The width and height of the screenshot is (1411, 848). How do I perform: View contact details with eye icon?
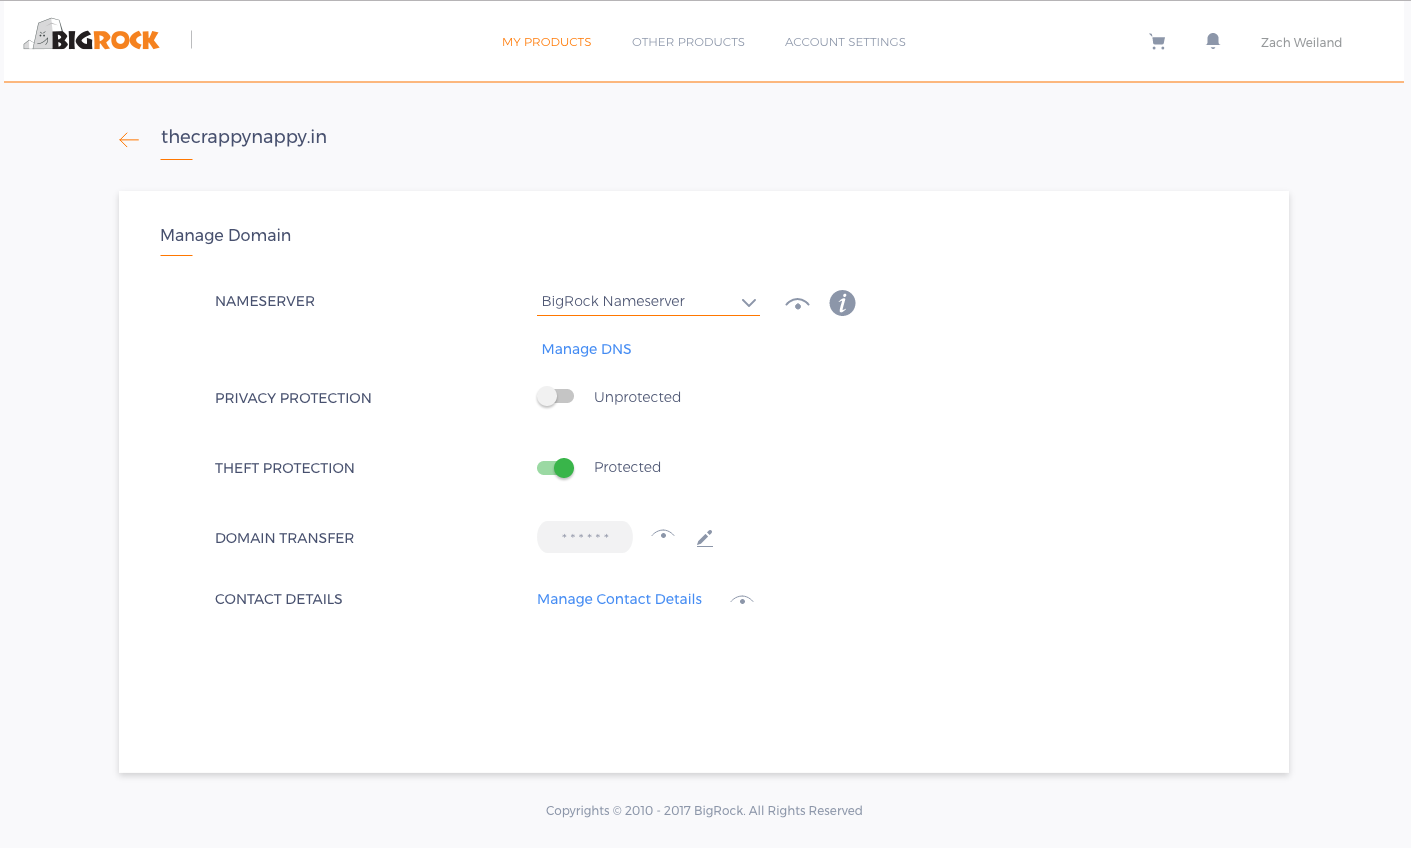point(742,600)
